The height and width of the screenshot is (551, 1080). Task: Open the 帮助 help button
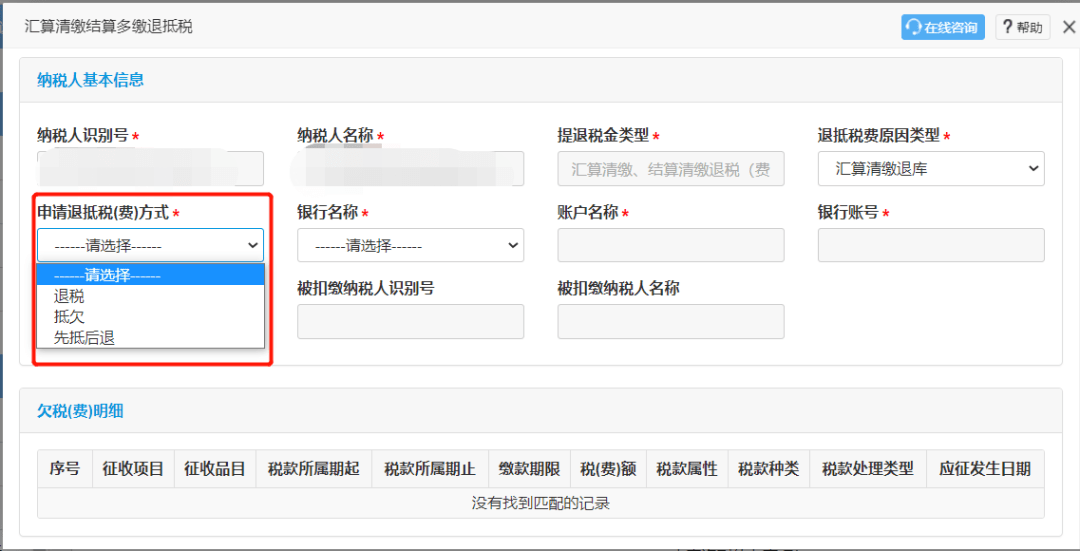click(x=1022, y=27)
